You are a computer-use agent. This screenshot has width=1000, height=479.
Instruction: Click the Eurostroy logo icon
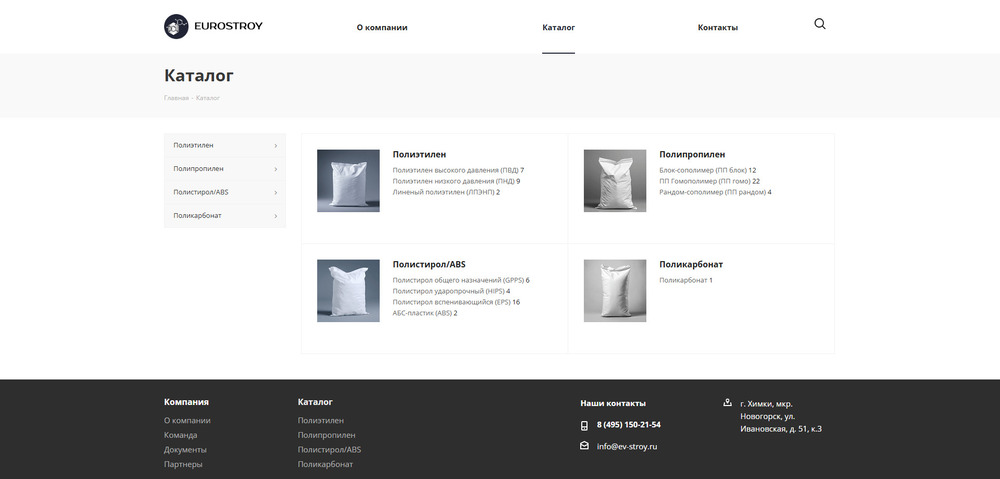pos(176,27)
